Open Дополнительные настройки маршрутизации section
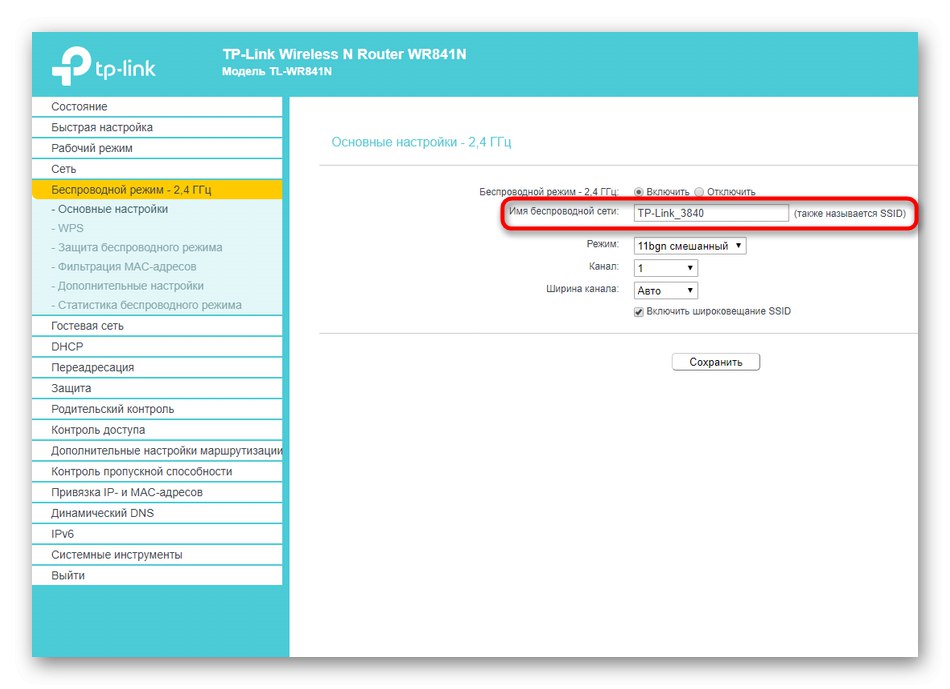 [157, 451]
